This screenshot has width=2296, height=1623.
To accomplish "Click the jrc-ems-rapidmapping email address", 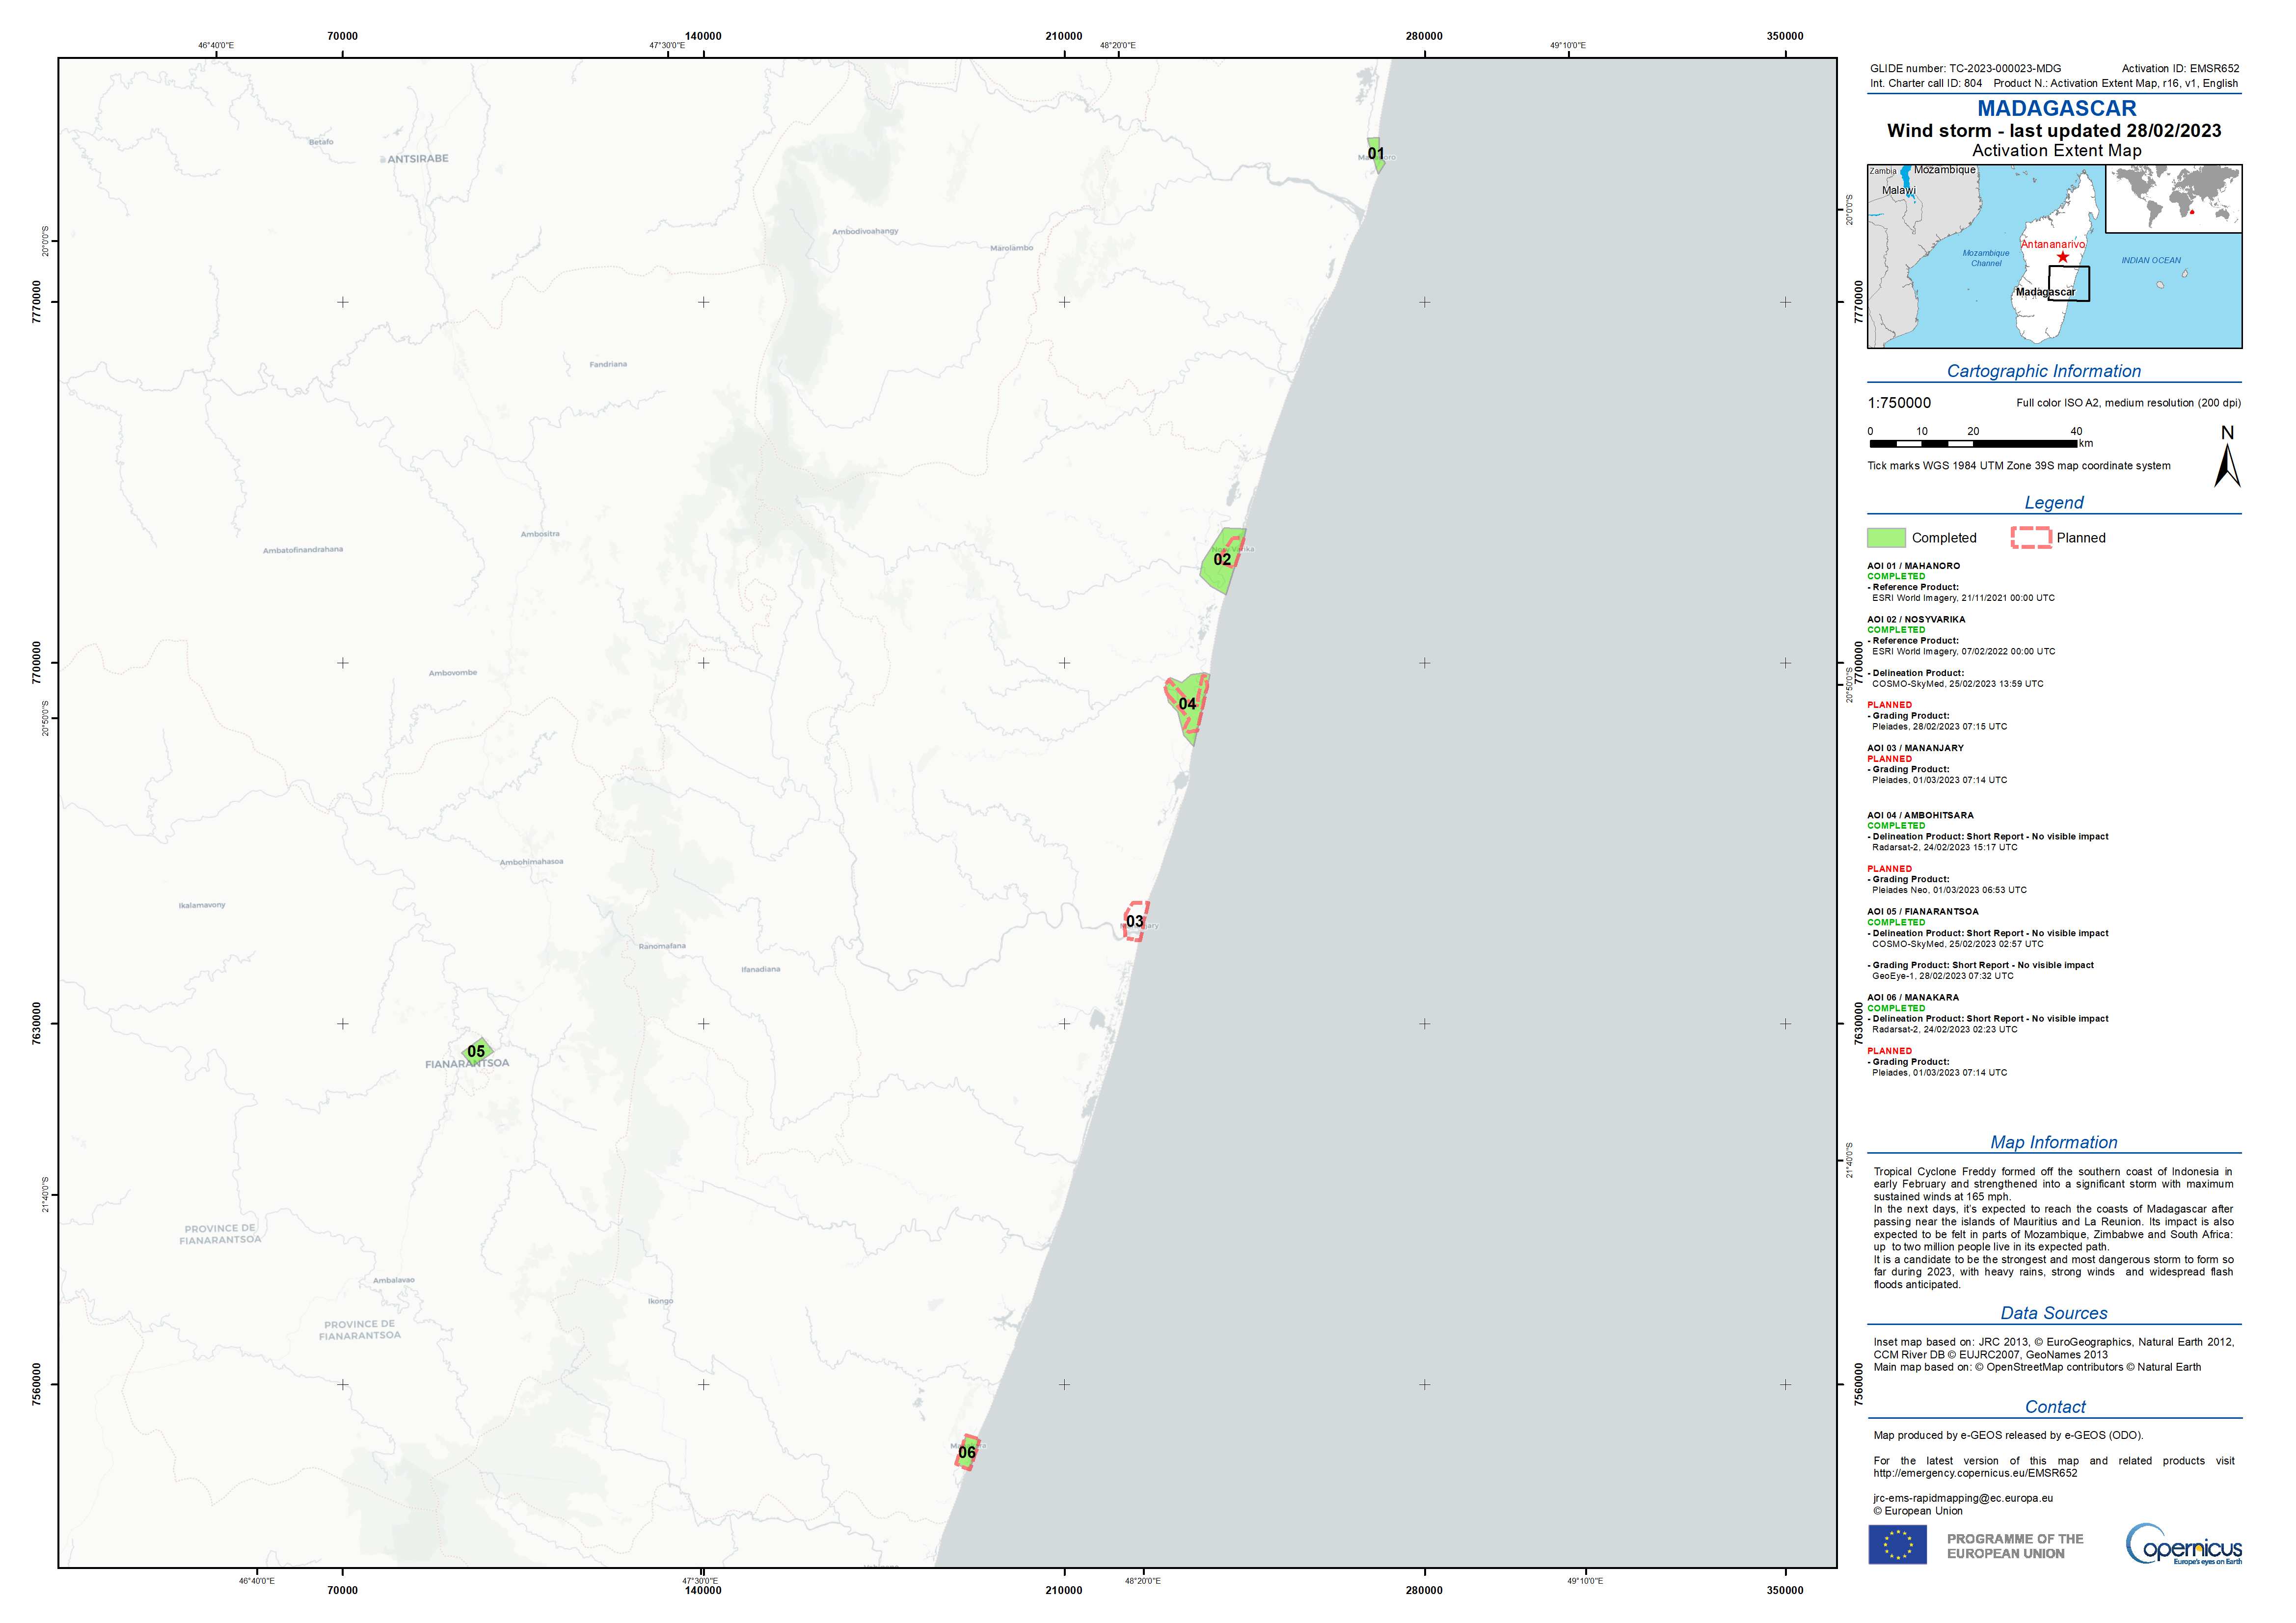I will pyautogui.click(x=1963, y=1498).
